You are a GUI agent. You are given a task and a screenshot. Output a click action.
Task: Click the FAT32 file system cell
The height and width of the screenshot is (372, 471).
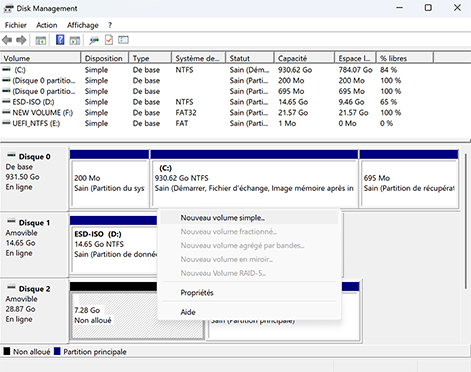(186, 112)
